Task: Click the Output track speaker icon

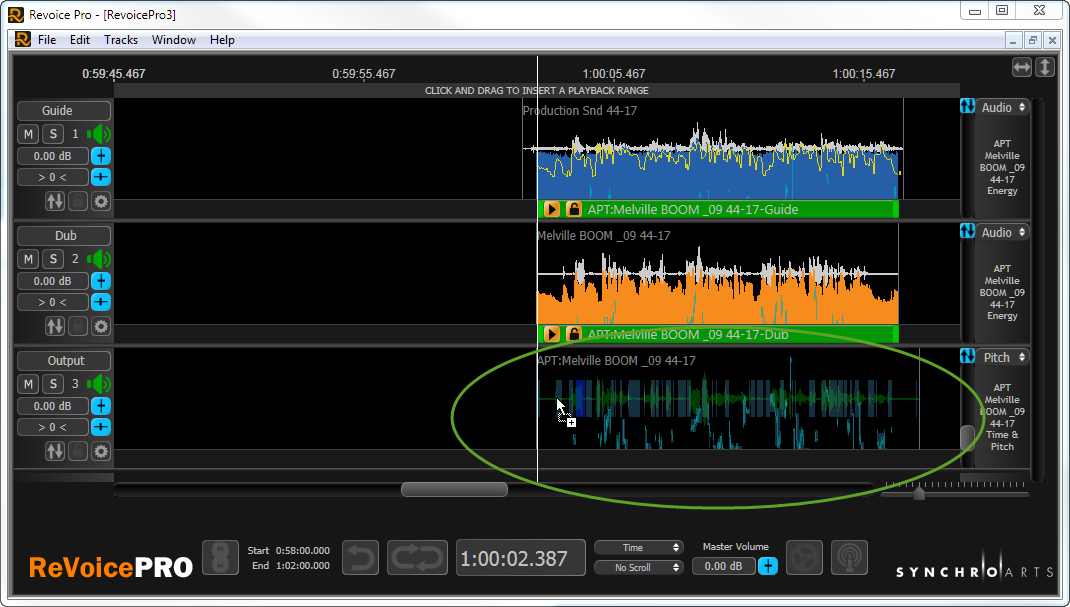Action: coord(99,384)
